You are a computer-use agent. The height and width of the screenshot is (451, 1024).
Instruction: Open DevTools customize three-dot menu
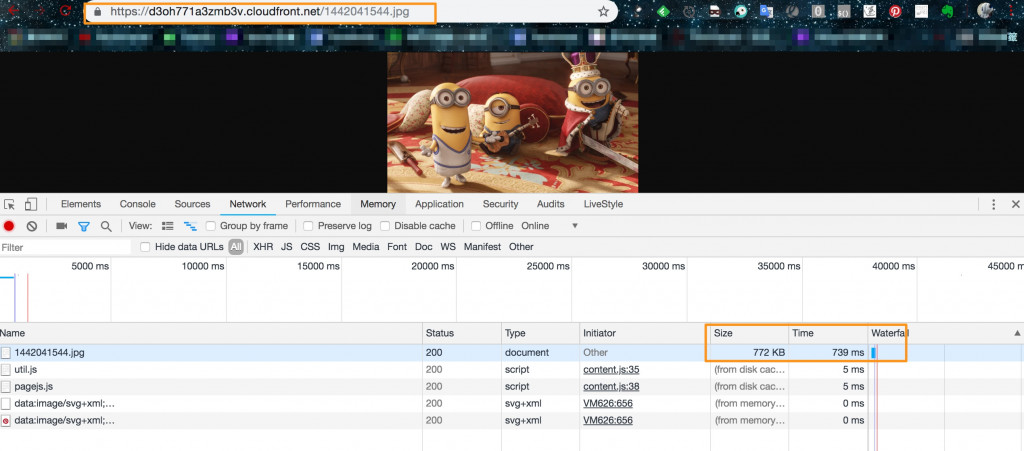point(993,204)
